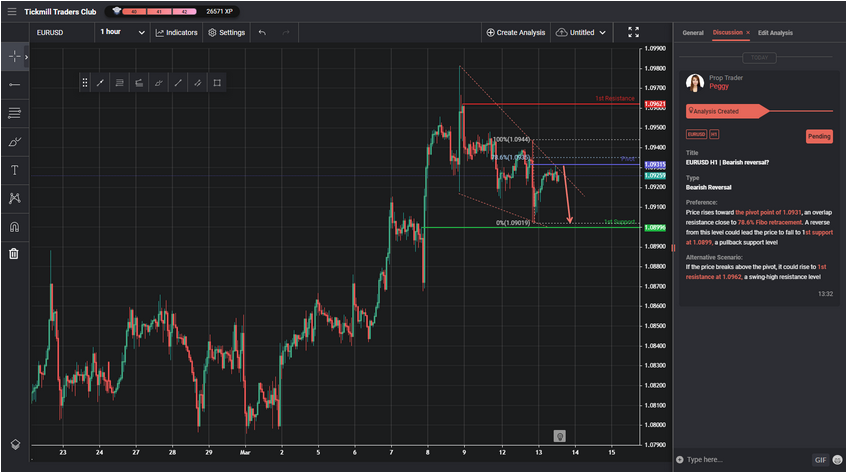Screen dimensions: 846x472
Task: Pick the parallel channel tool in floating toolbar
Action: point(197,83)
